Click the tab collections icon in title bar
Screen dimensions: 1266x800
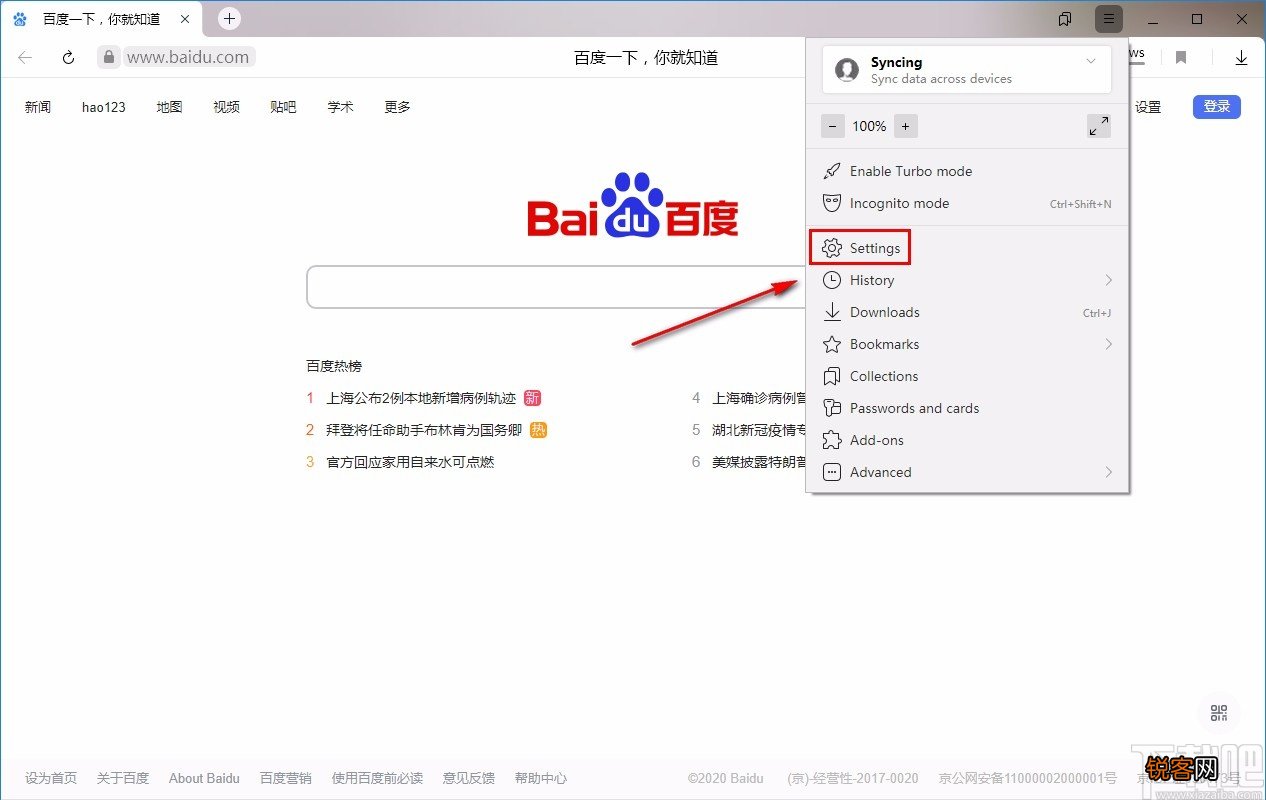[x=1065, y=19]
